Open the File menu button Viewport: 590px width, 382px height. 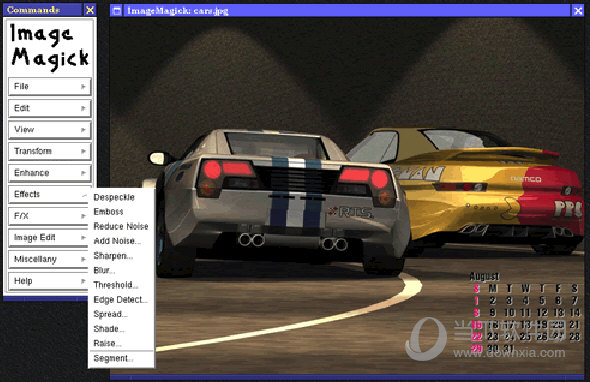click(x=50, y=87)
